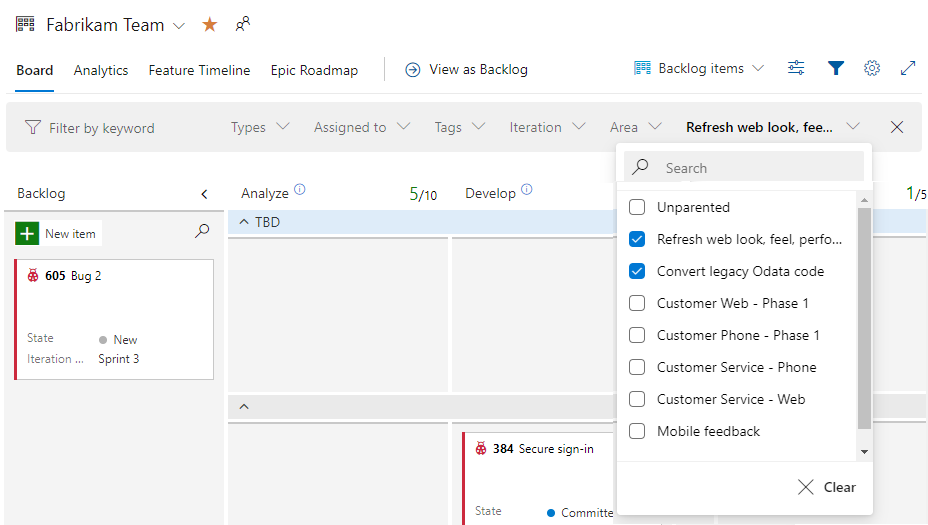
Task: Open board settings gear icon
Action: click(872, 69)
